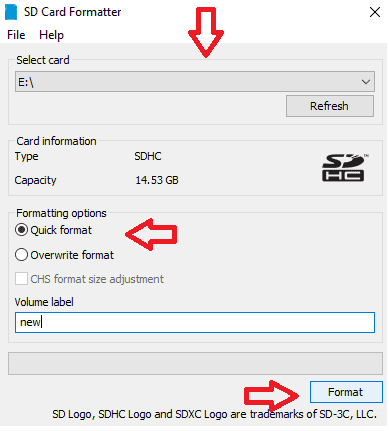The image size is (389, 431).
Task: Click the empty formatting progress bar
Action: click(195, 363)
